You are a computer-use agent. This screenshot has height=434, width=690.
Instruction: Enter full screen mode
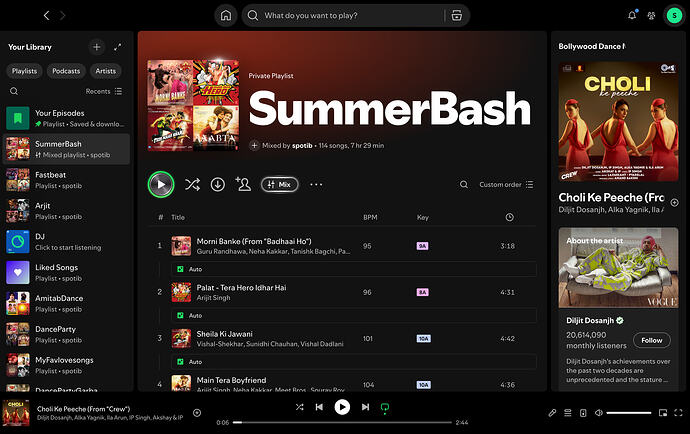click(678, 413)
